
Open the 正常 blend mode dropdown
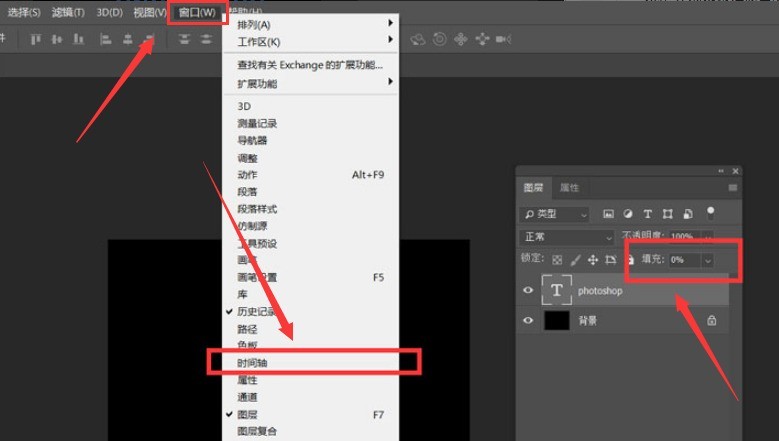567,237
